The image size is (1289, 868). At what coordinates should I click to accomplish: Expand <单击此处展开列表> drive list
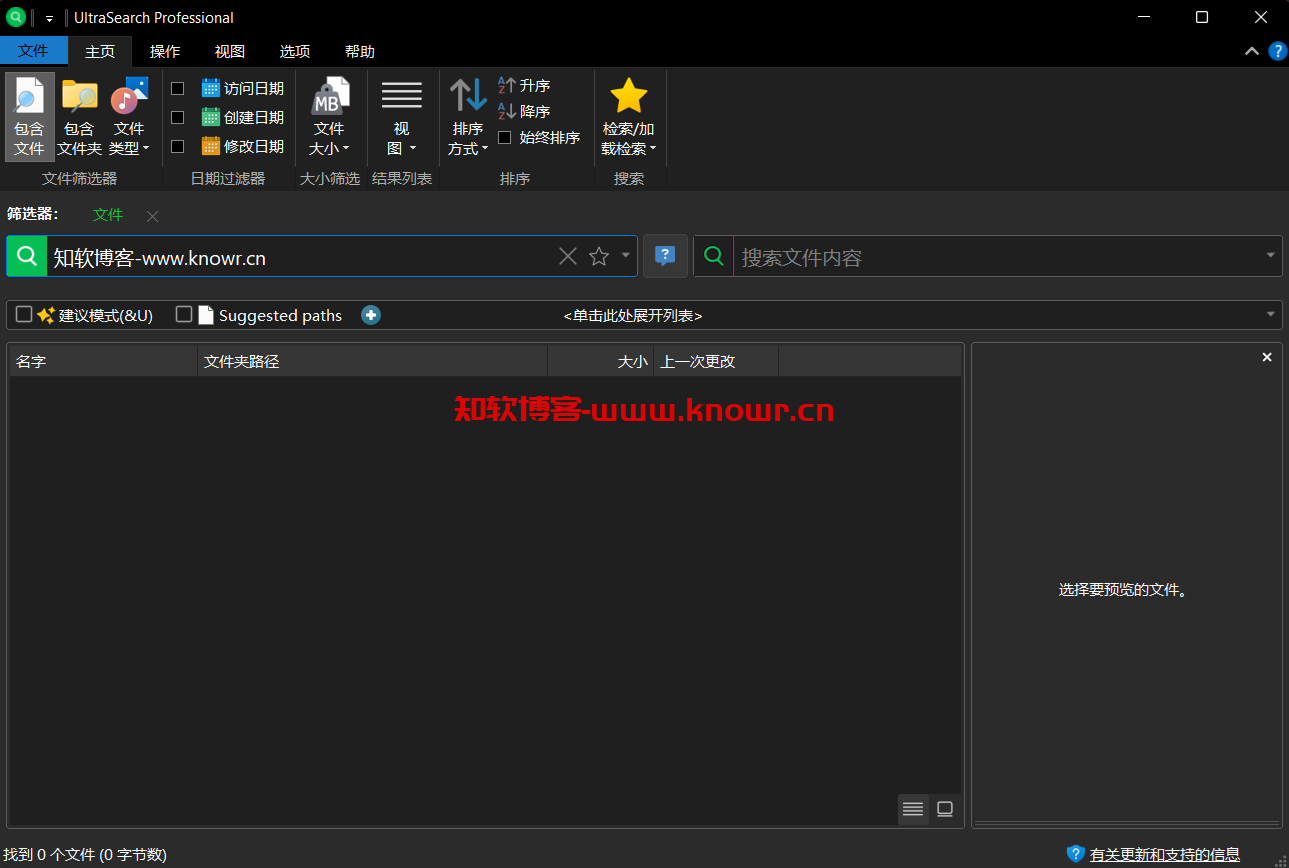coord(633,315)
